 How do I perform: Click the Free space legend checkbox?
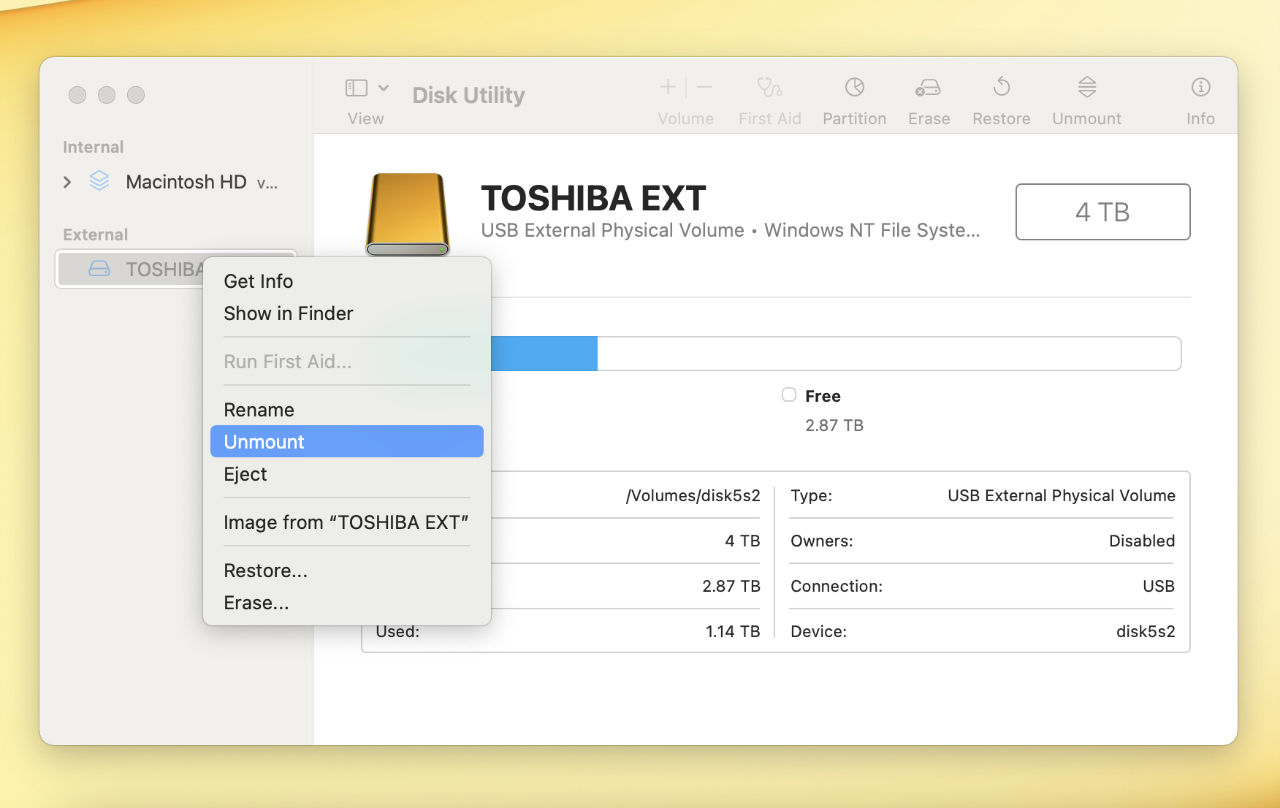pyautogui.click(x=789, y=395)
